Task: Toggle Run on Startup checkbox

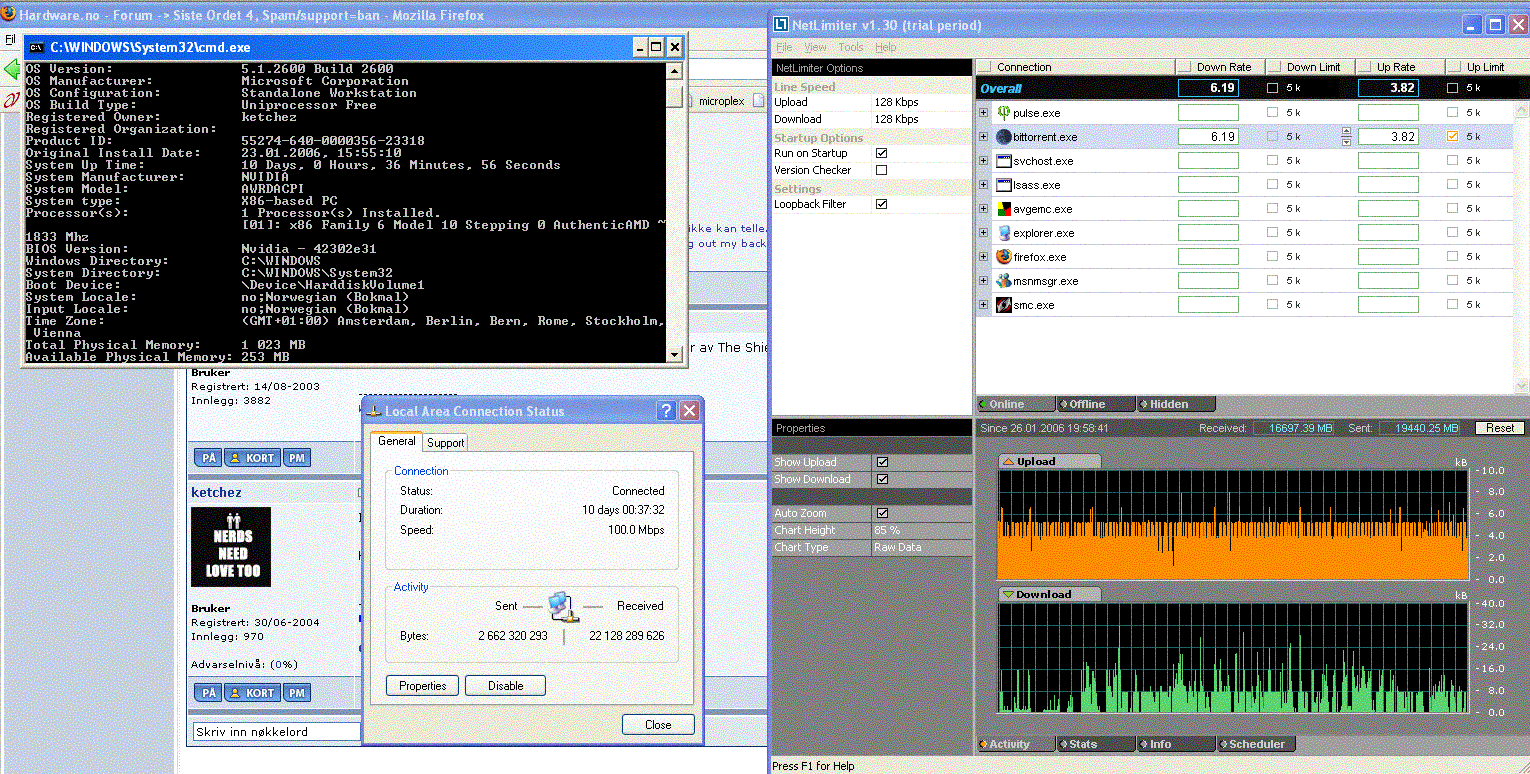Action: pos(881,153)
